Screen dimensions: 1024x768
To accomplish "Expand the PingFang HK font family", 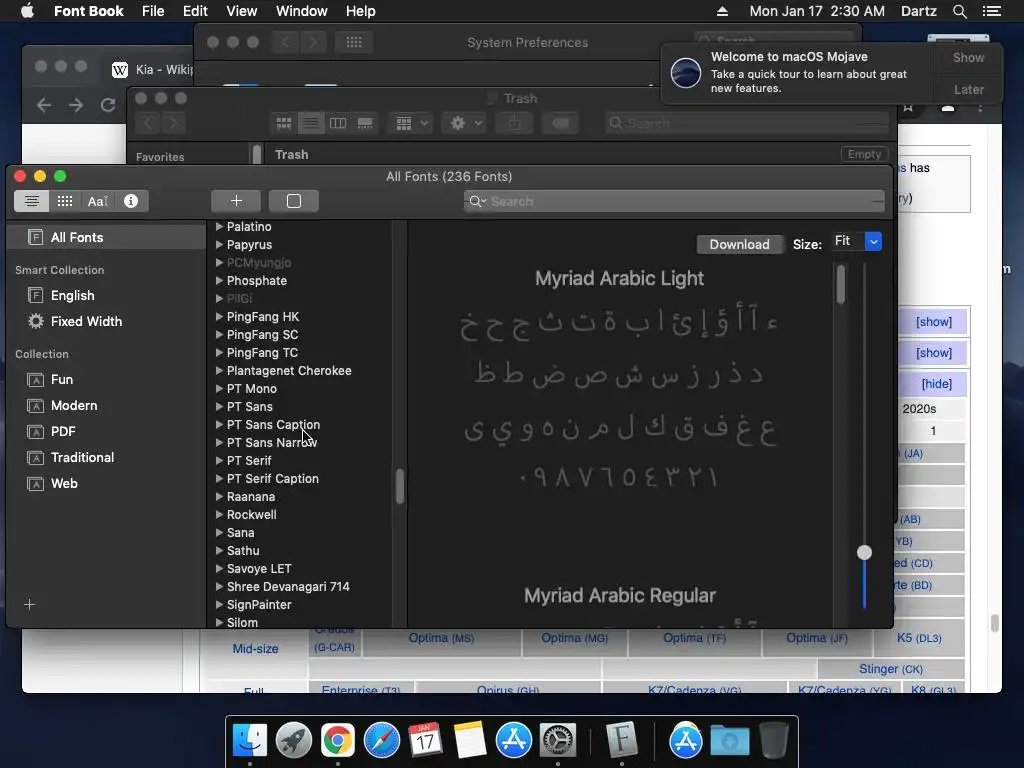I will [x=219, y=317].
